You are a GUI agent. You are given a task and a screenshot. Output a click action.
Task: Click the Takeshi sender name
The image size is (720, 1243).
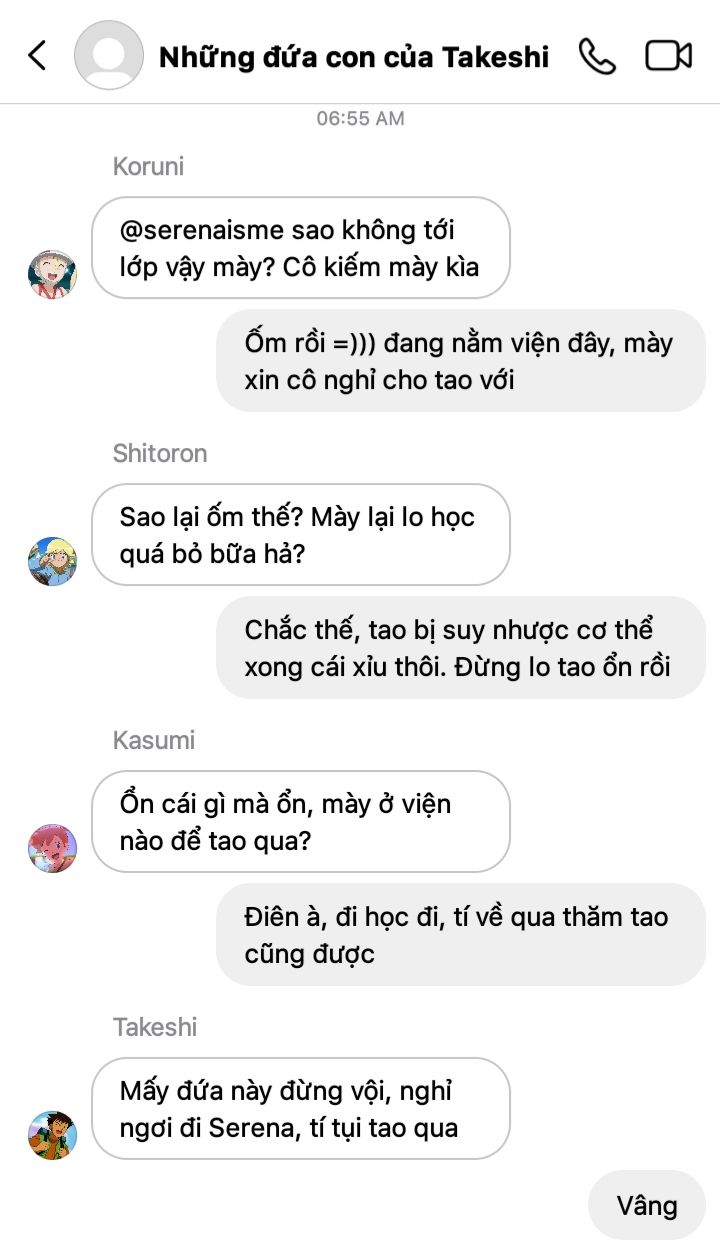click(x=155, y=1027)
